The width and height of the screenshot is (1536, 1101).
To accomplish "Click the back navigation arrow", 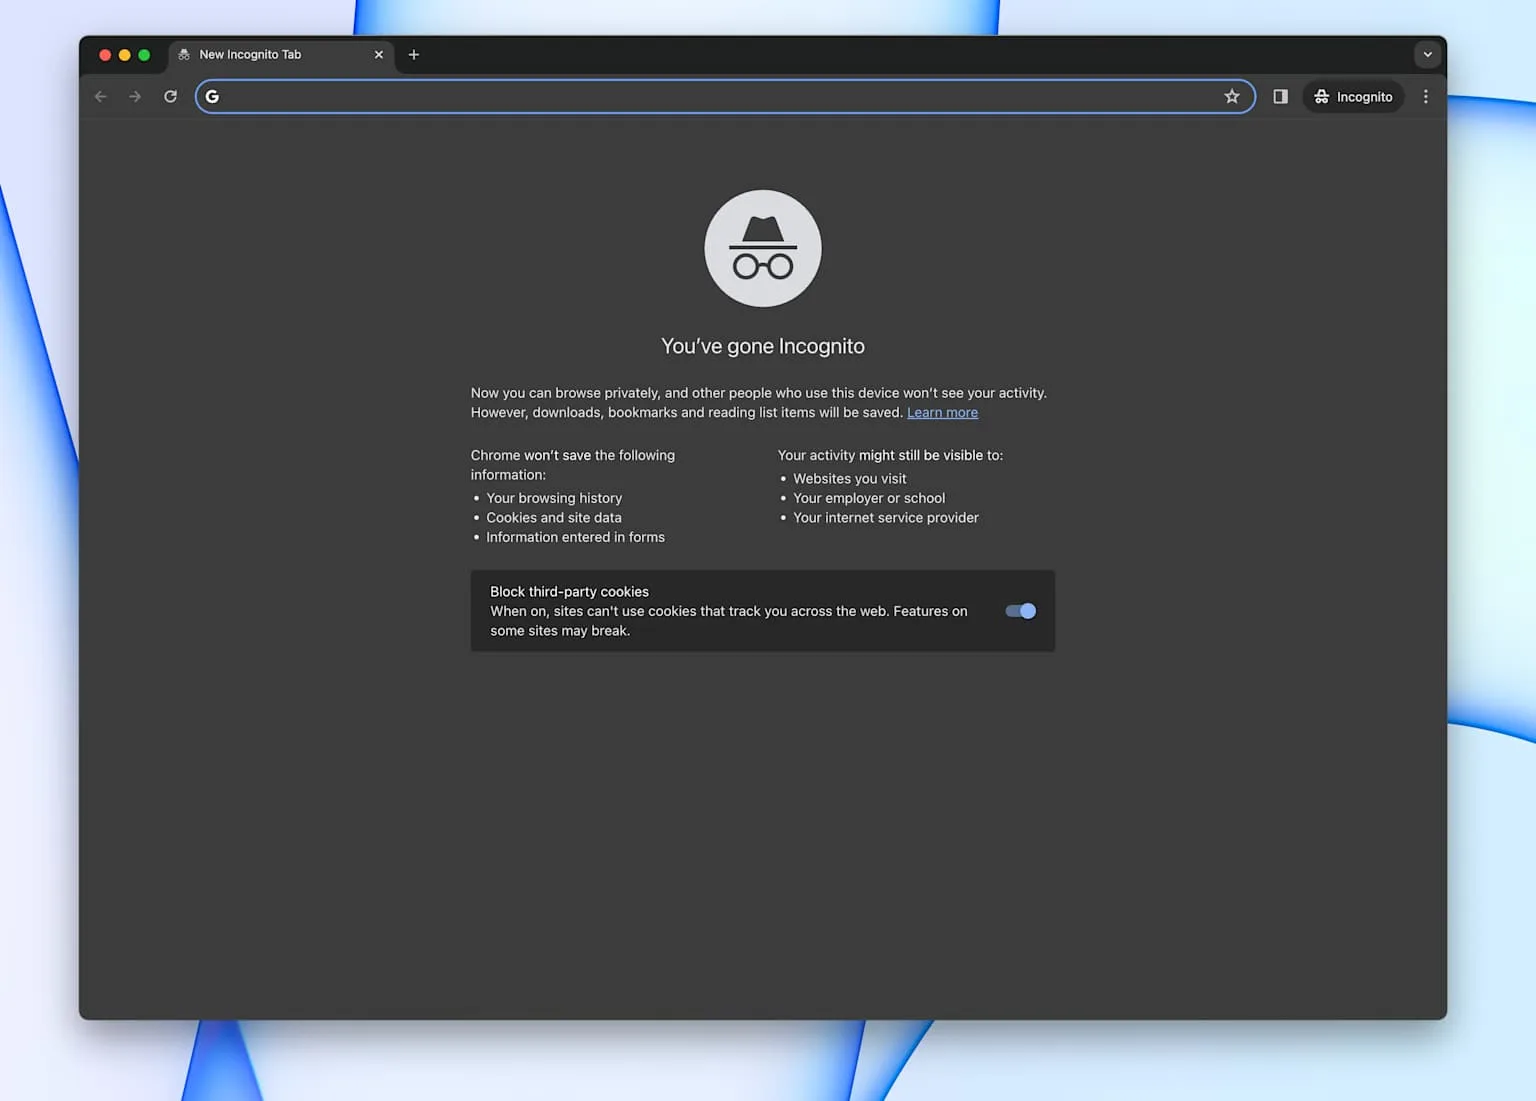I will (100, 97).
